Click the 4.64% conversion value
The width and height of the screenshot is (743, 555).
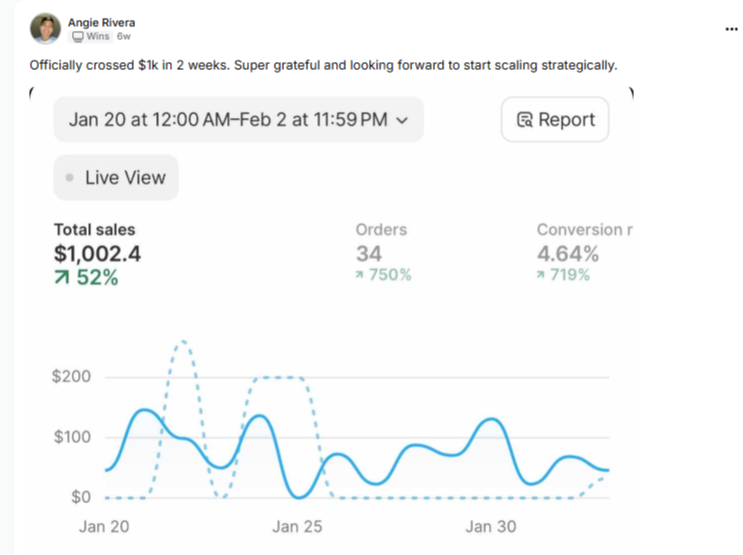tap(568, 254)
